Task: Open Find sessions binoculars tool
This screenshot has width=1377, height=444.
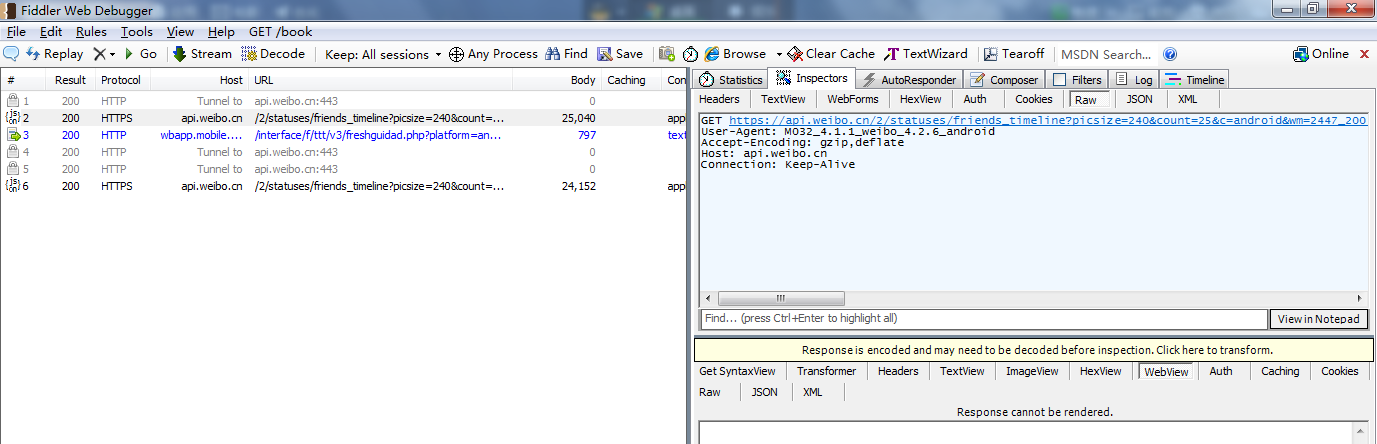Action: point(566,54)
